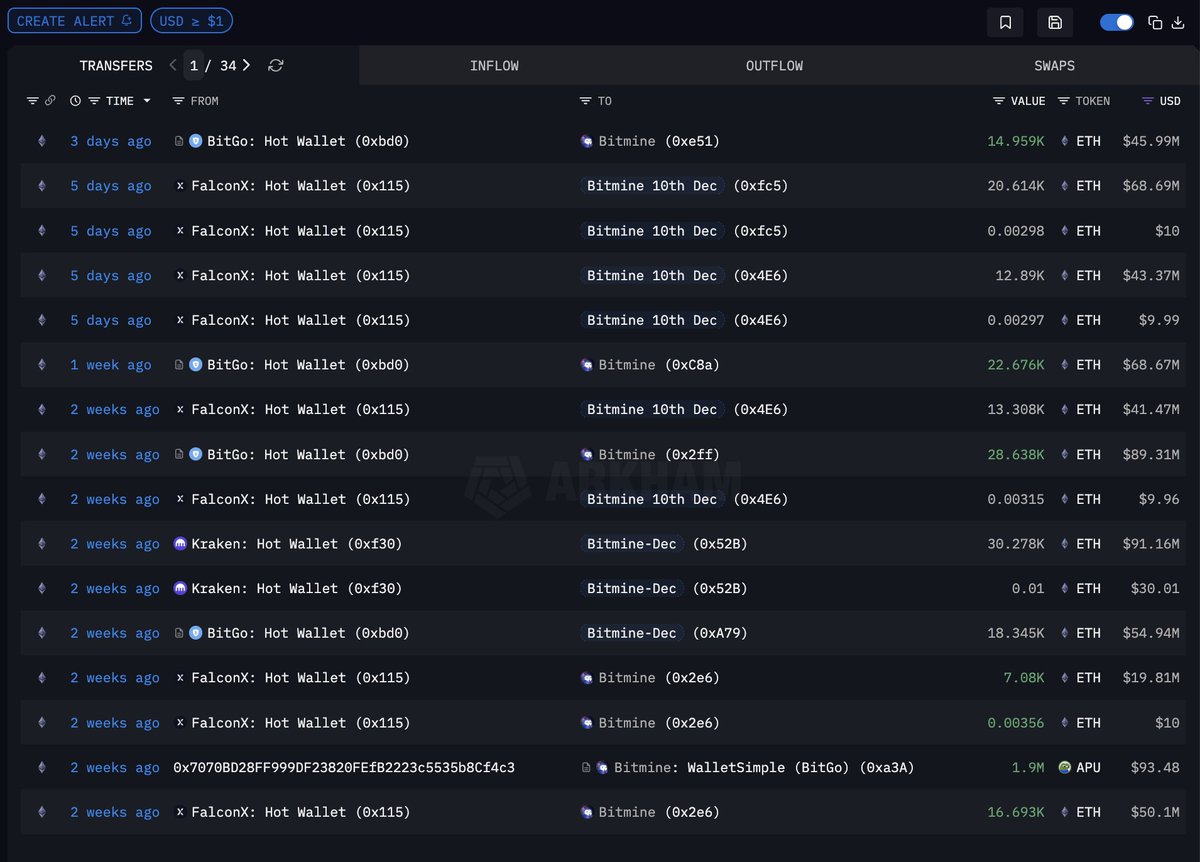Click Ethereum icon on the 1 week ago row

(41, 365)
